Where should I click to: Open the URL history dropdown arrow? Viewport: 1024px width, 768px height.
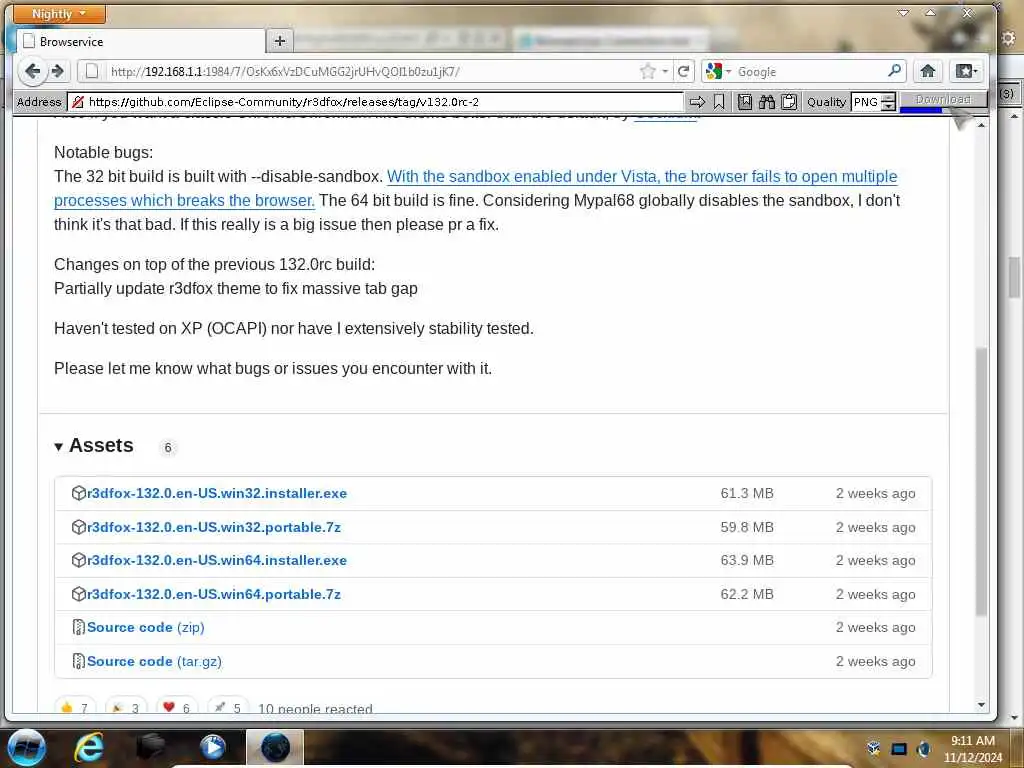pos(665,71)
